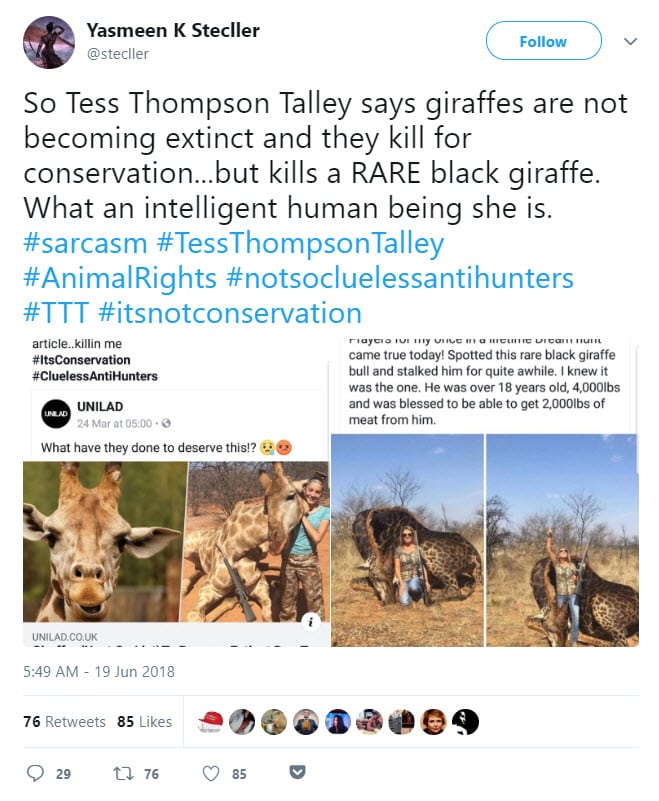Open the #sarcasm hashtag
The height and width of the screenshot is (801, 659).
click(x=85, y=243)
